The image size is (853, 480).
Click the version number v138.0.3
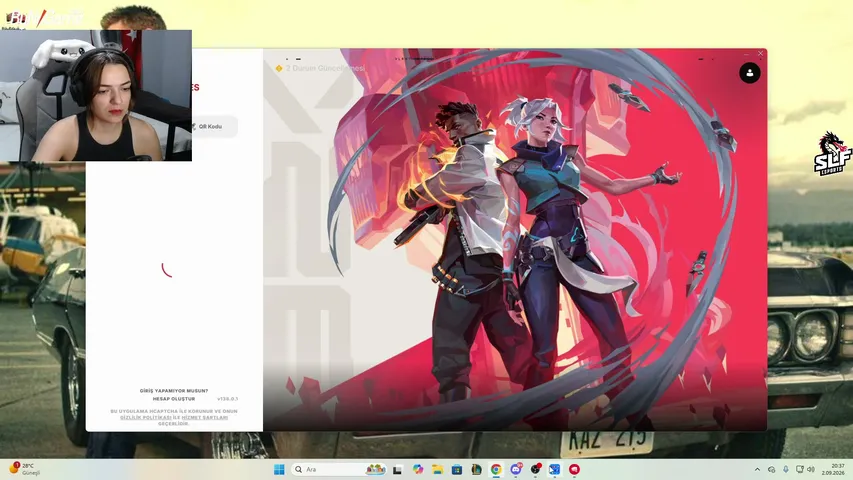pos(227,399)
